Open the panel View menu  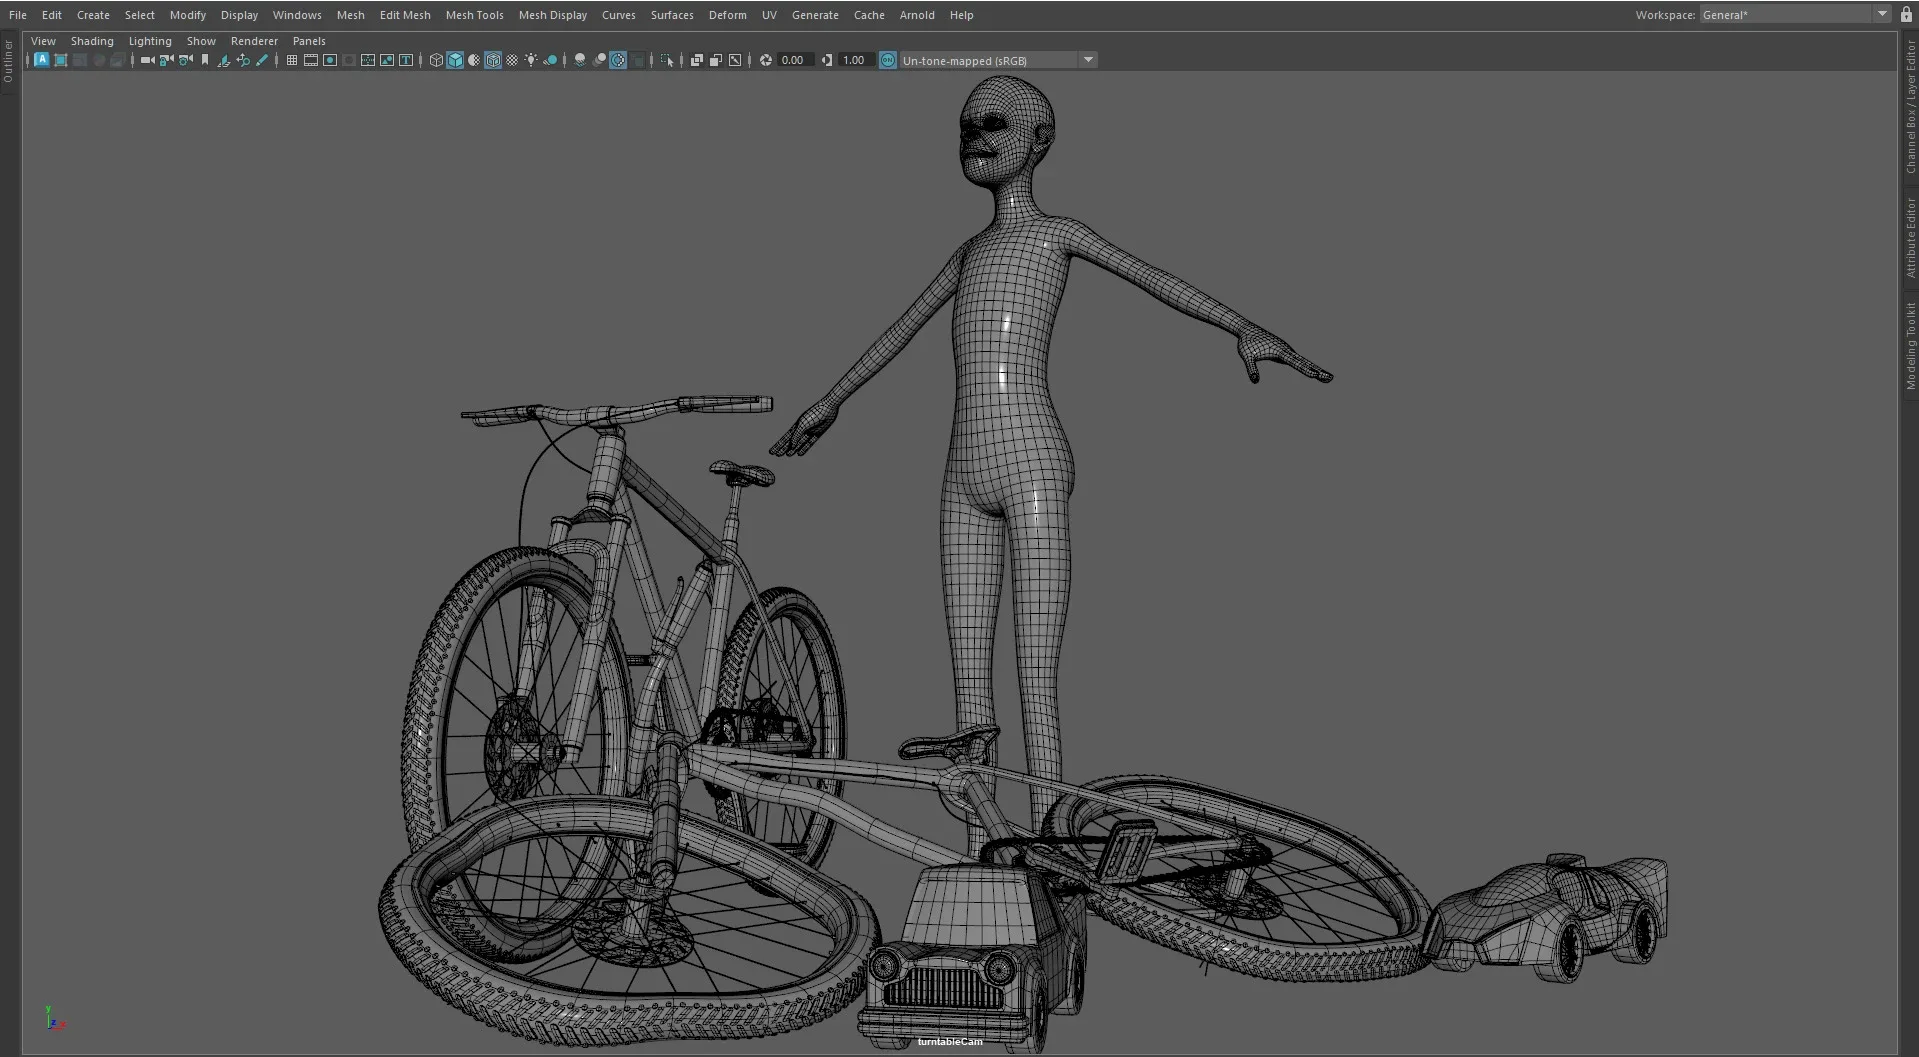[x=43, y=41]
